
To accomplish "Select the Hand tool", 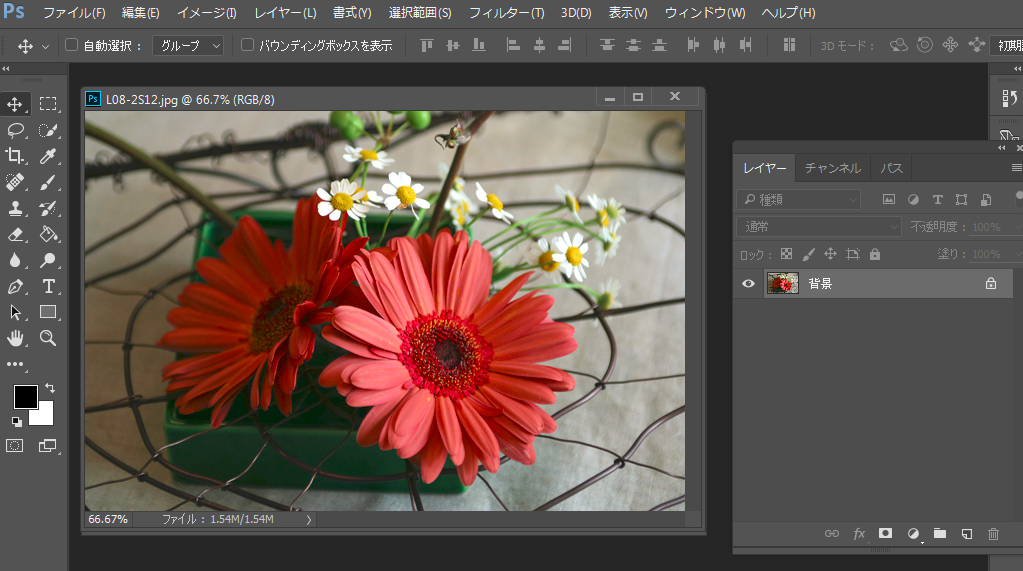I will click(x=15, y=338).
